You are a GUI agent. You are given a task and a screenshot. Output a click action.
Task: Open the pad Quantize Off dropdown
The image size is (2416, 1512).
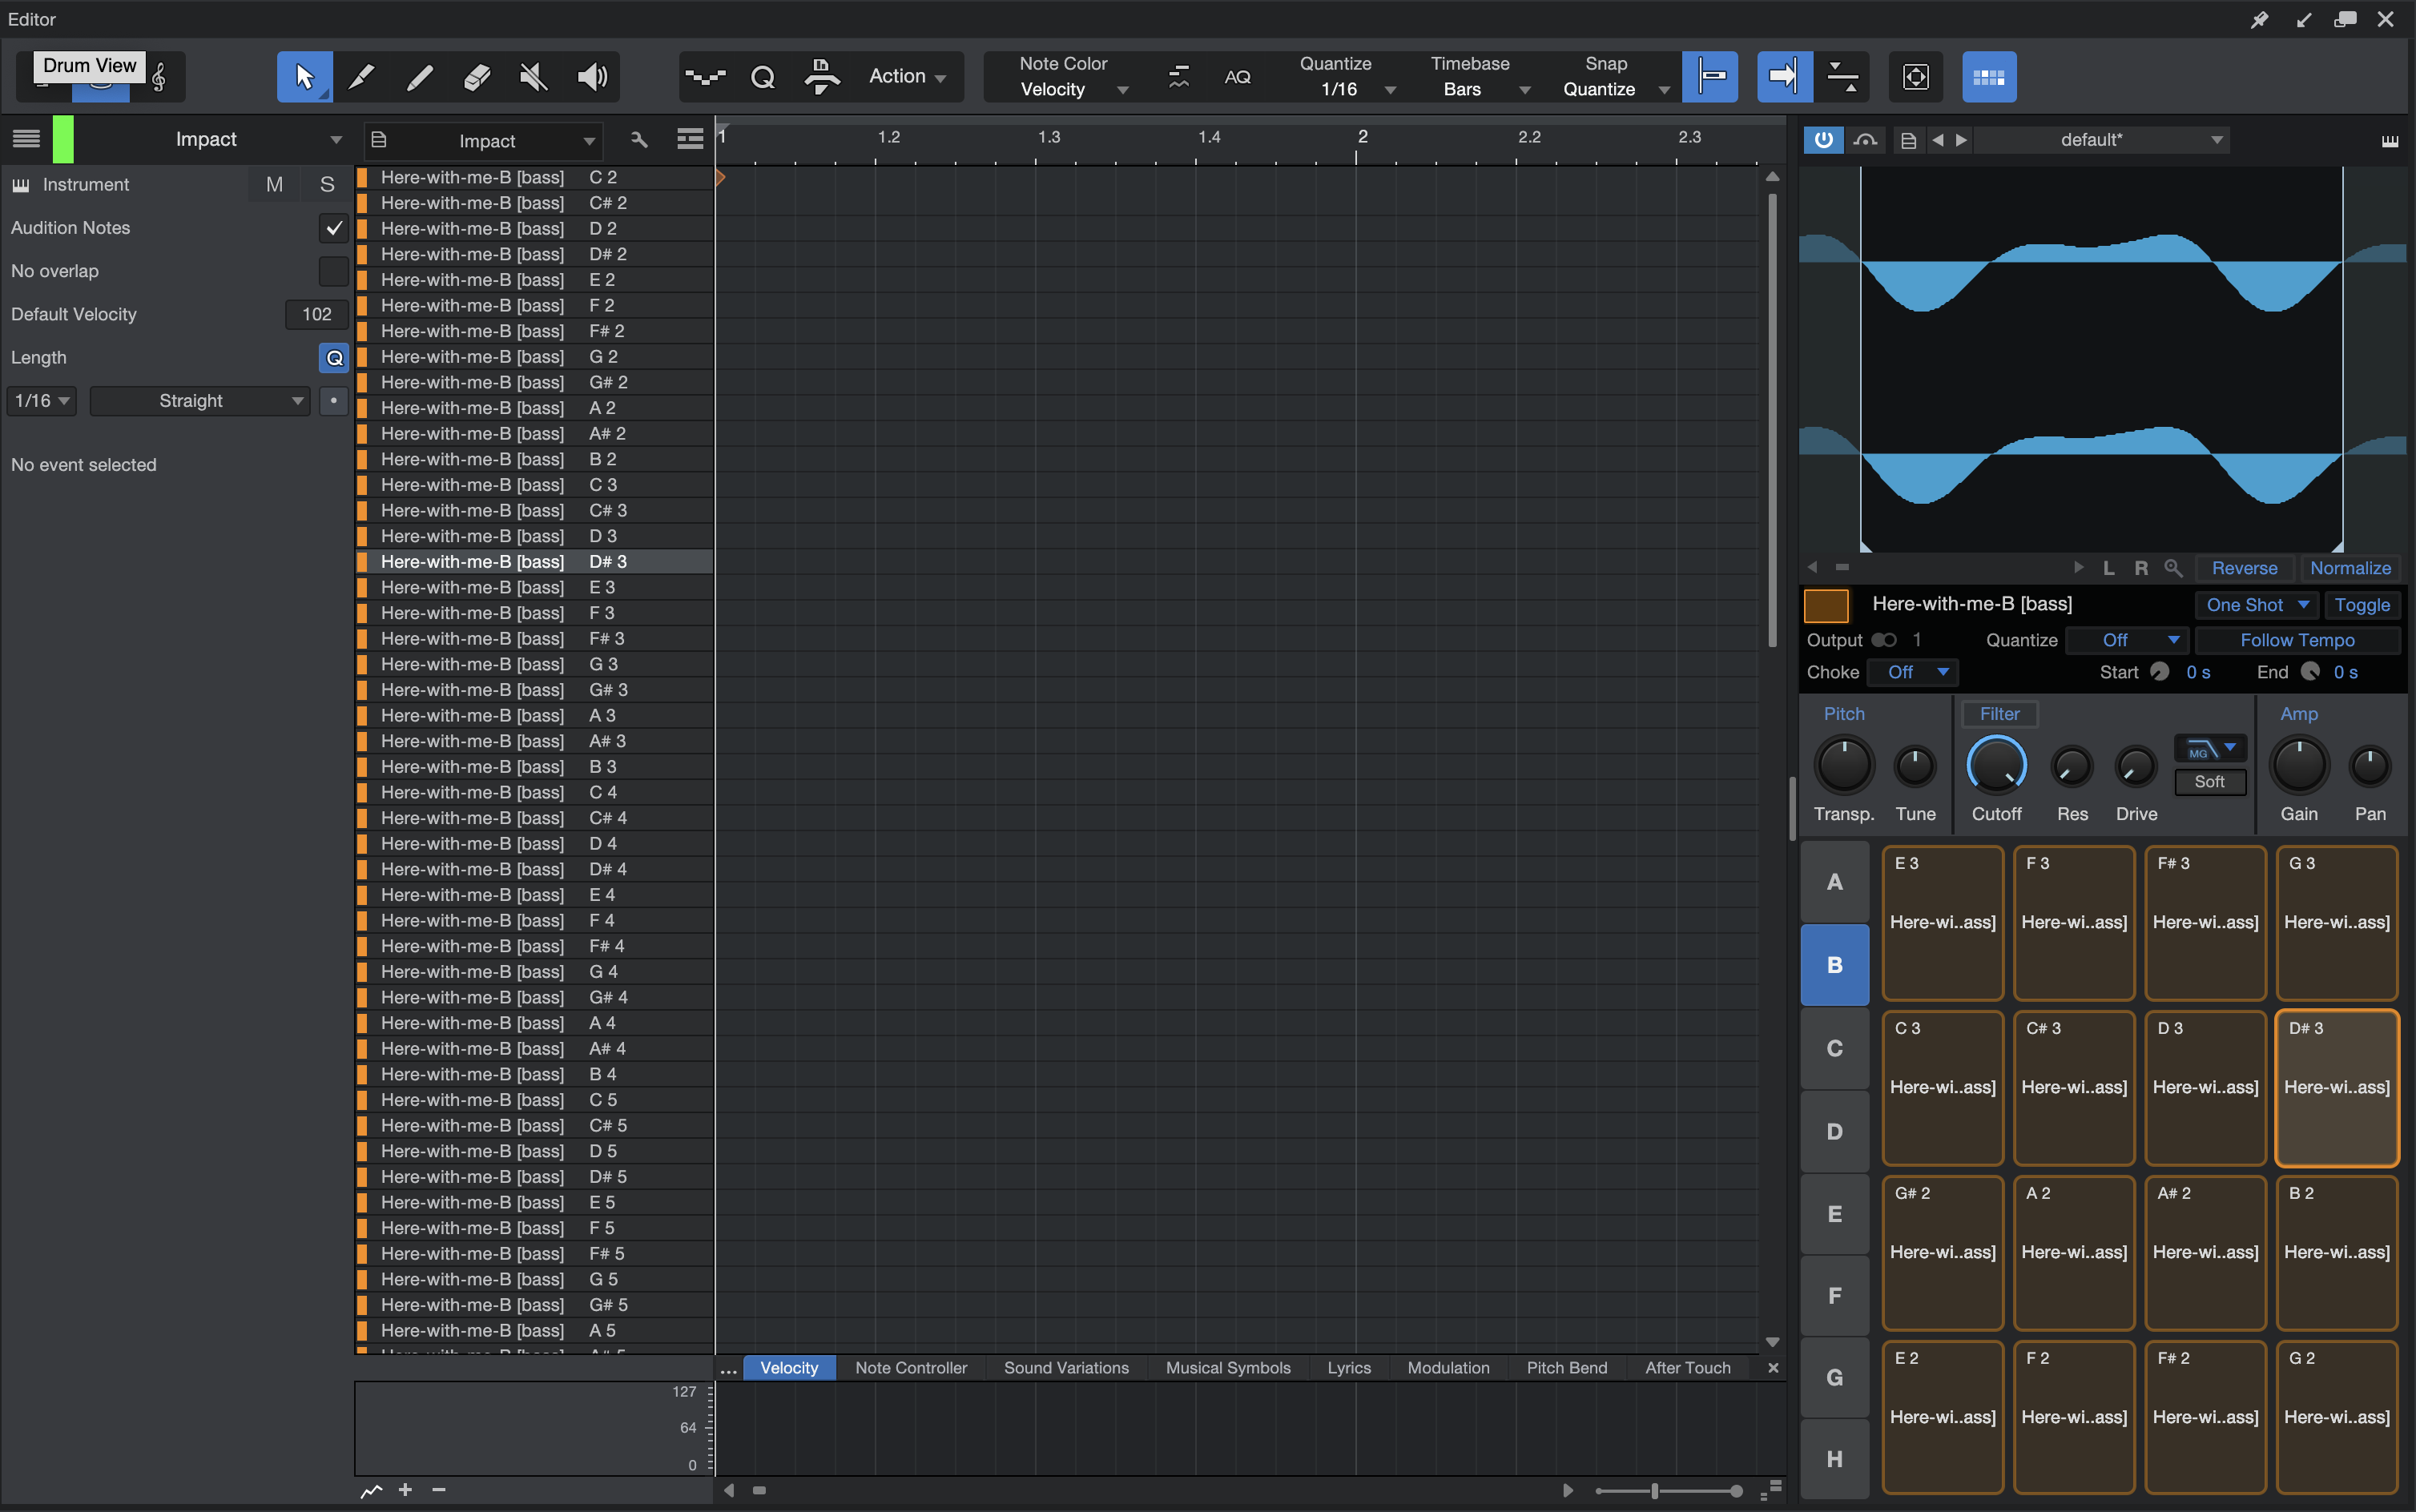click(x=2127, y=640)
